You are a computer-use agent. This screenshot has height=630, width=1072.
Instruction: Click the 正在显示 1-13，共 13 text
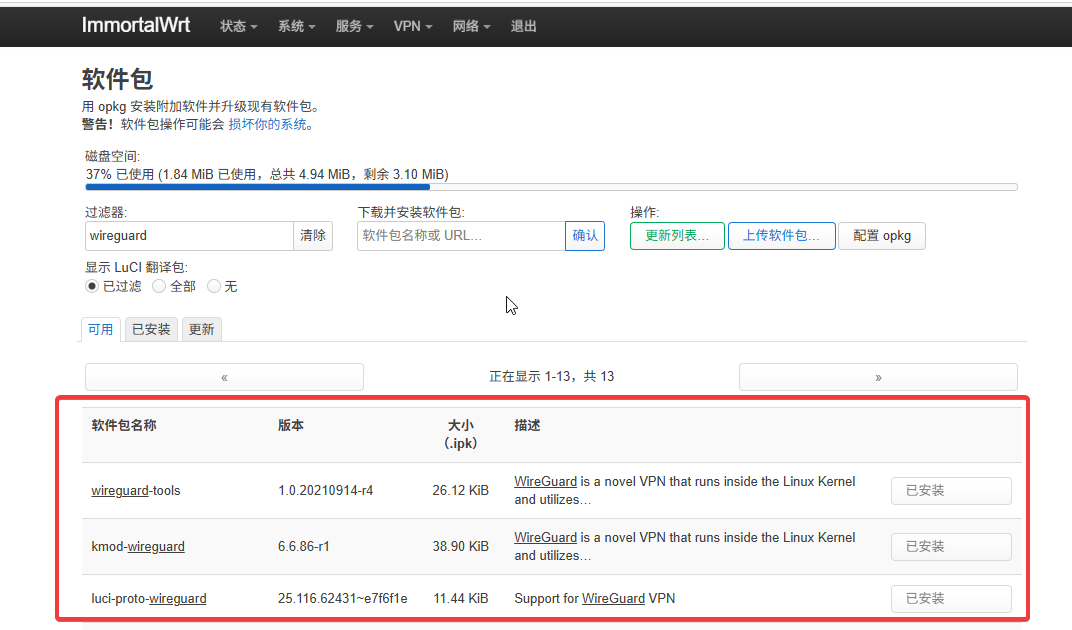click(552, 376)
